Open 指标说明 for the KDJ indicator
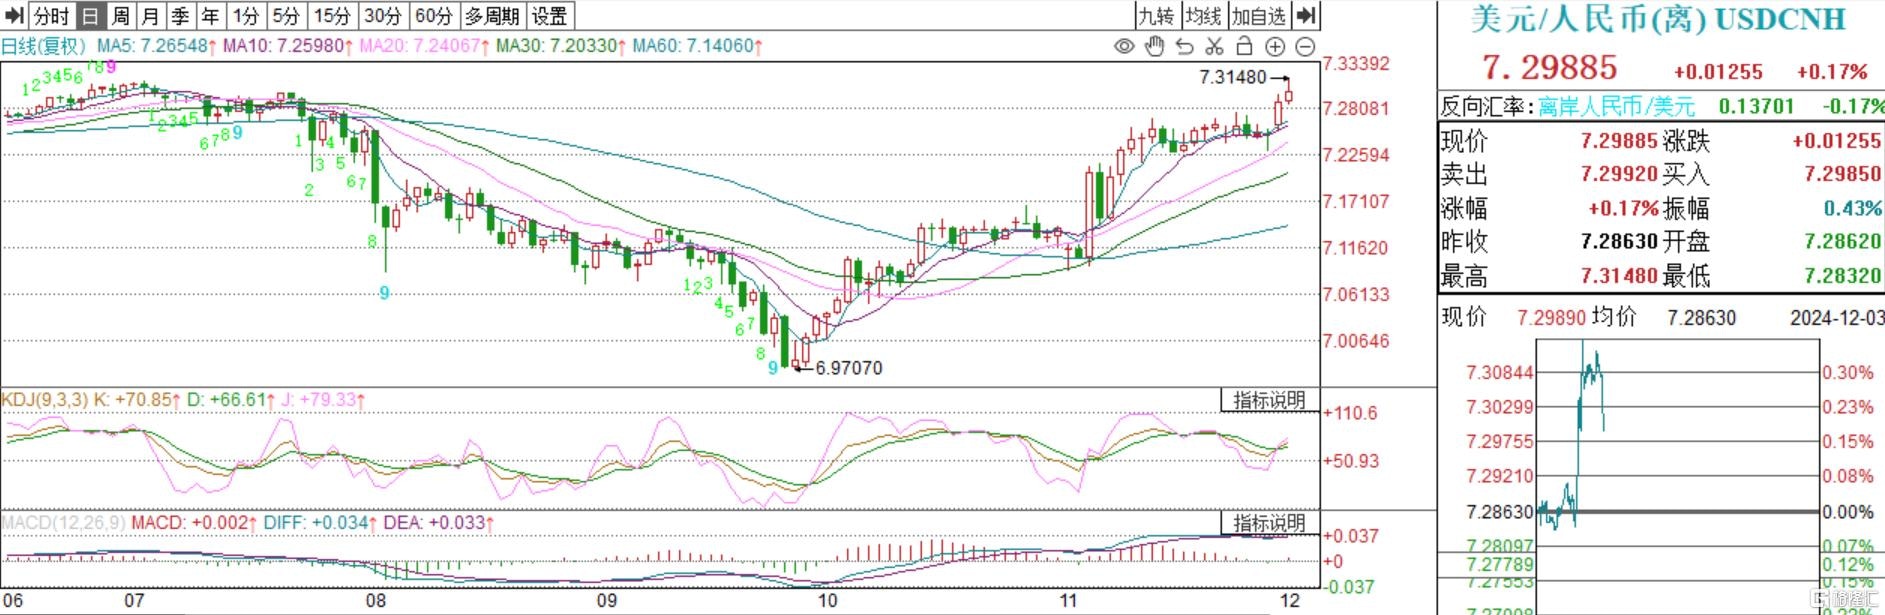Image resolution: width=1885 pixels, height=615 pixels. tap(1269, 400)
